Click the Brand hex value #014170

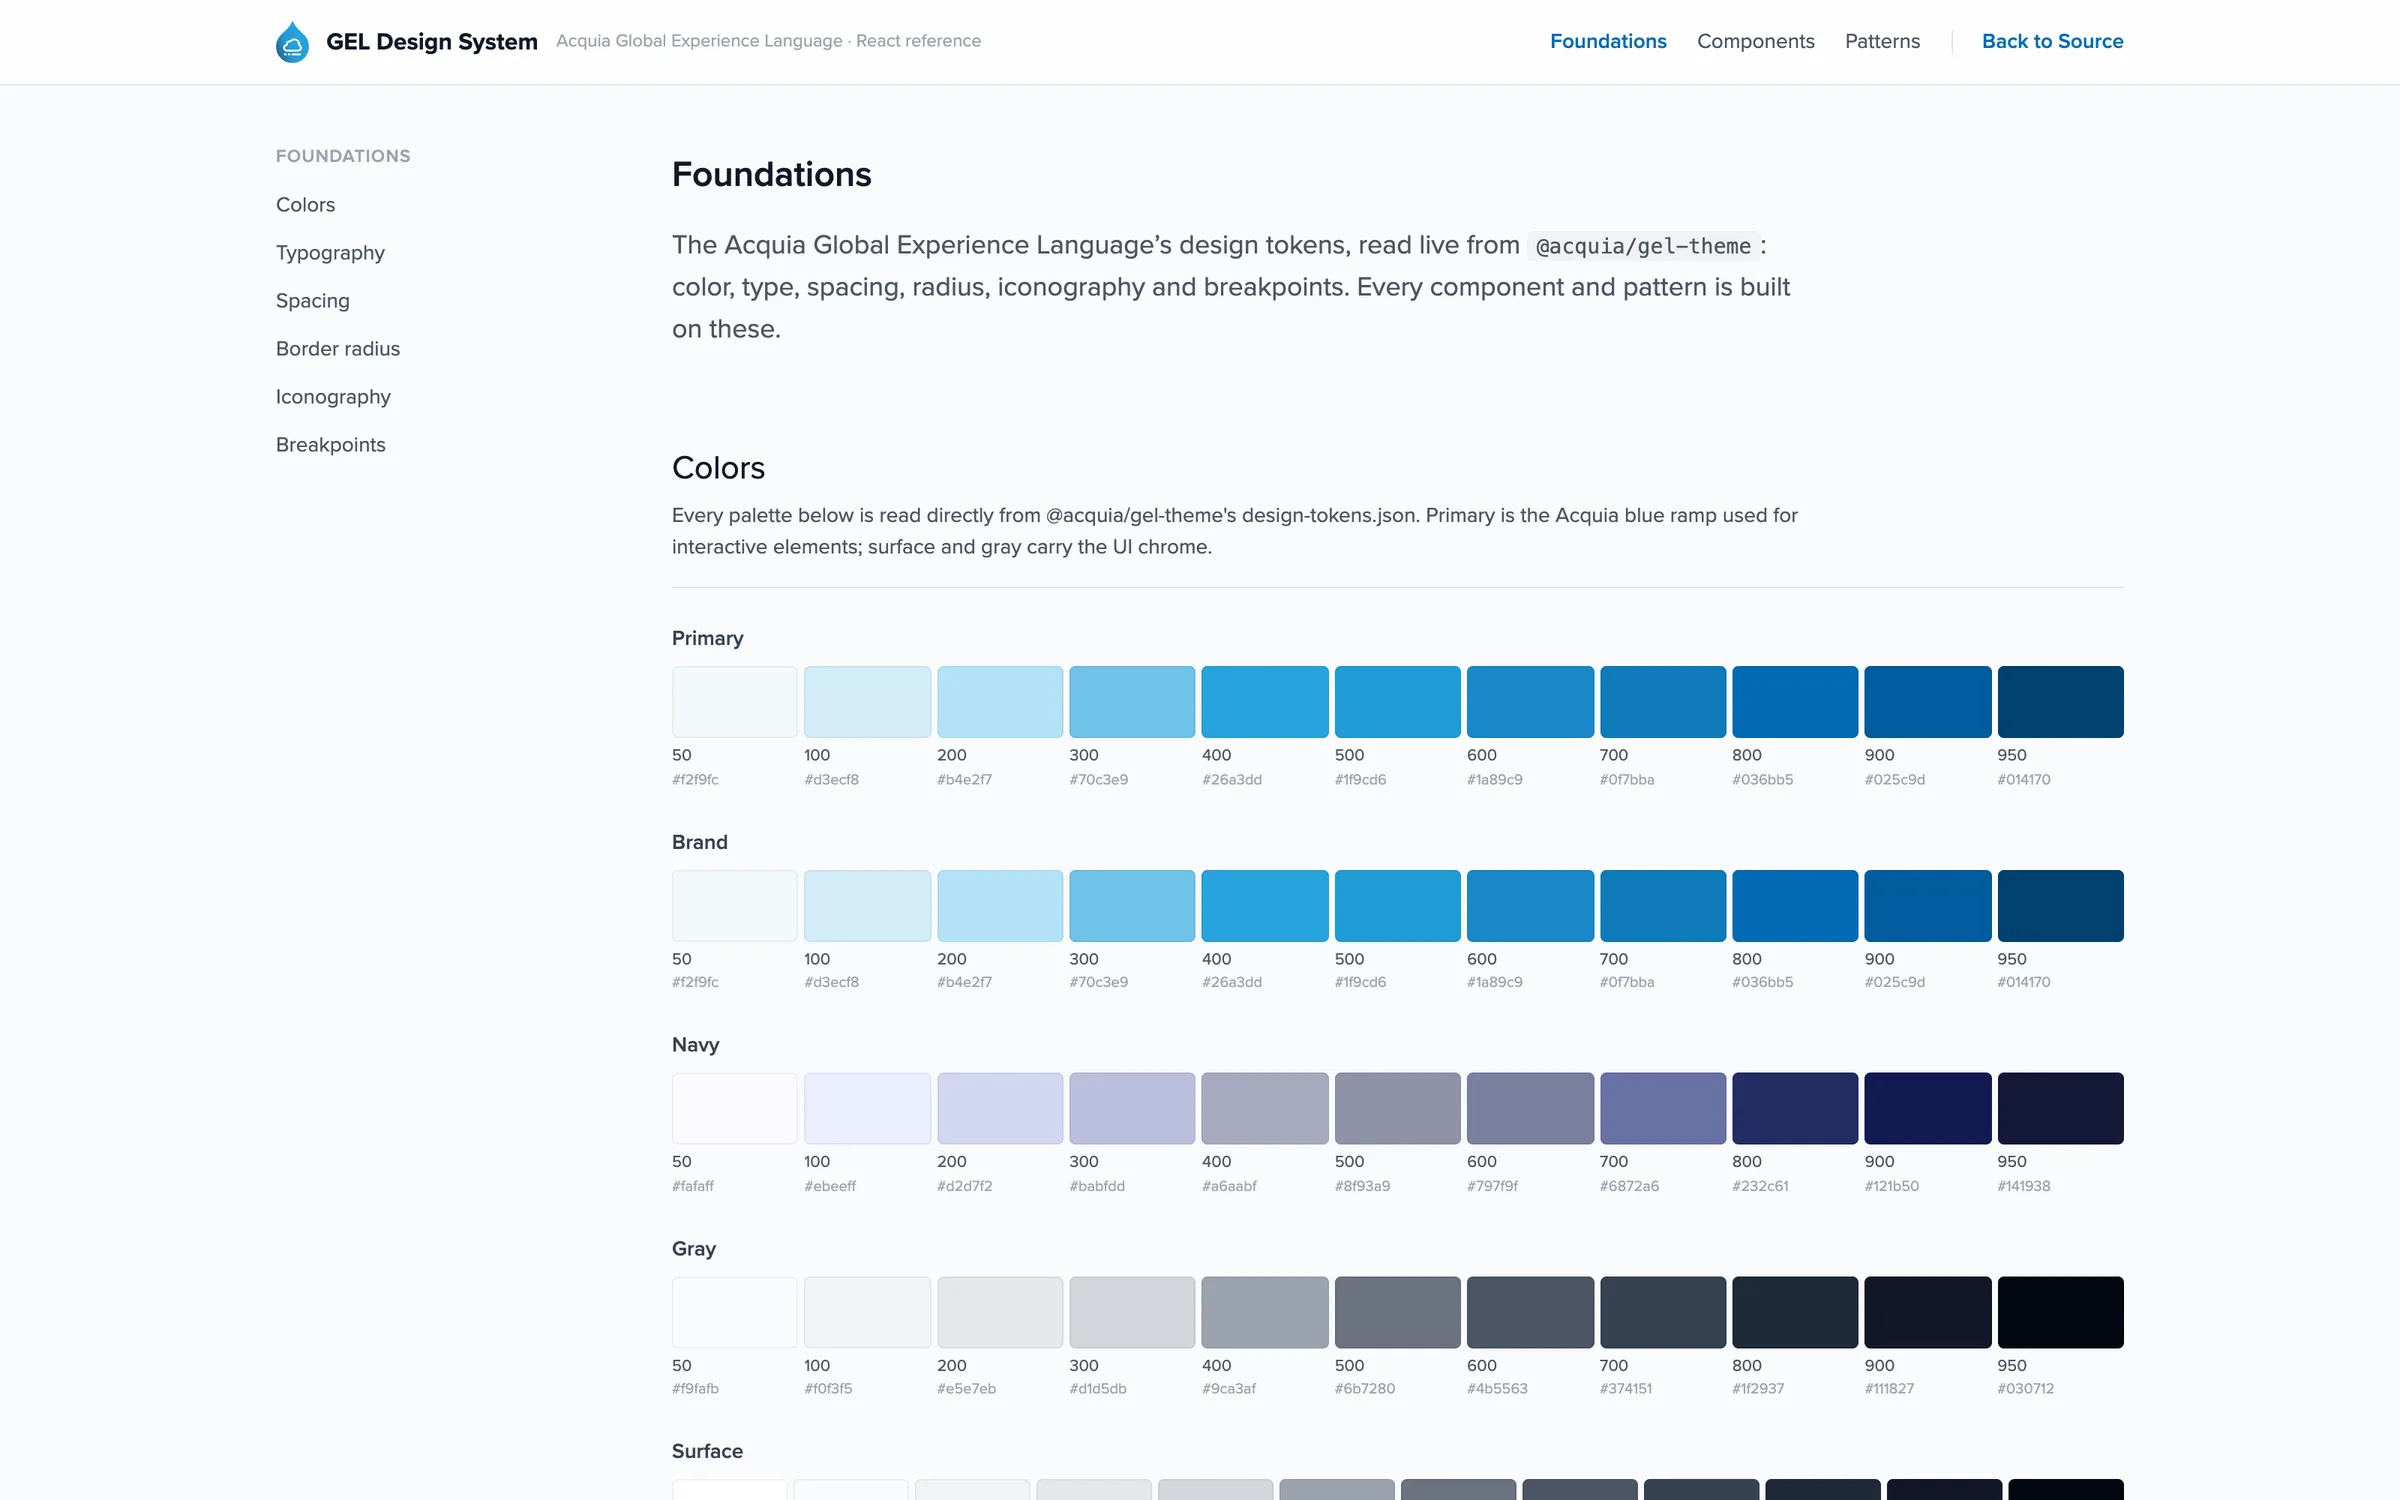click(2023, 982)
